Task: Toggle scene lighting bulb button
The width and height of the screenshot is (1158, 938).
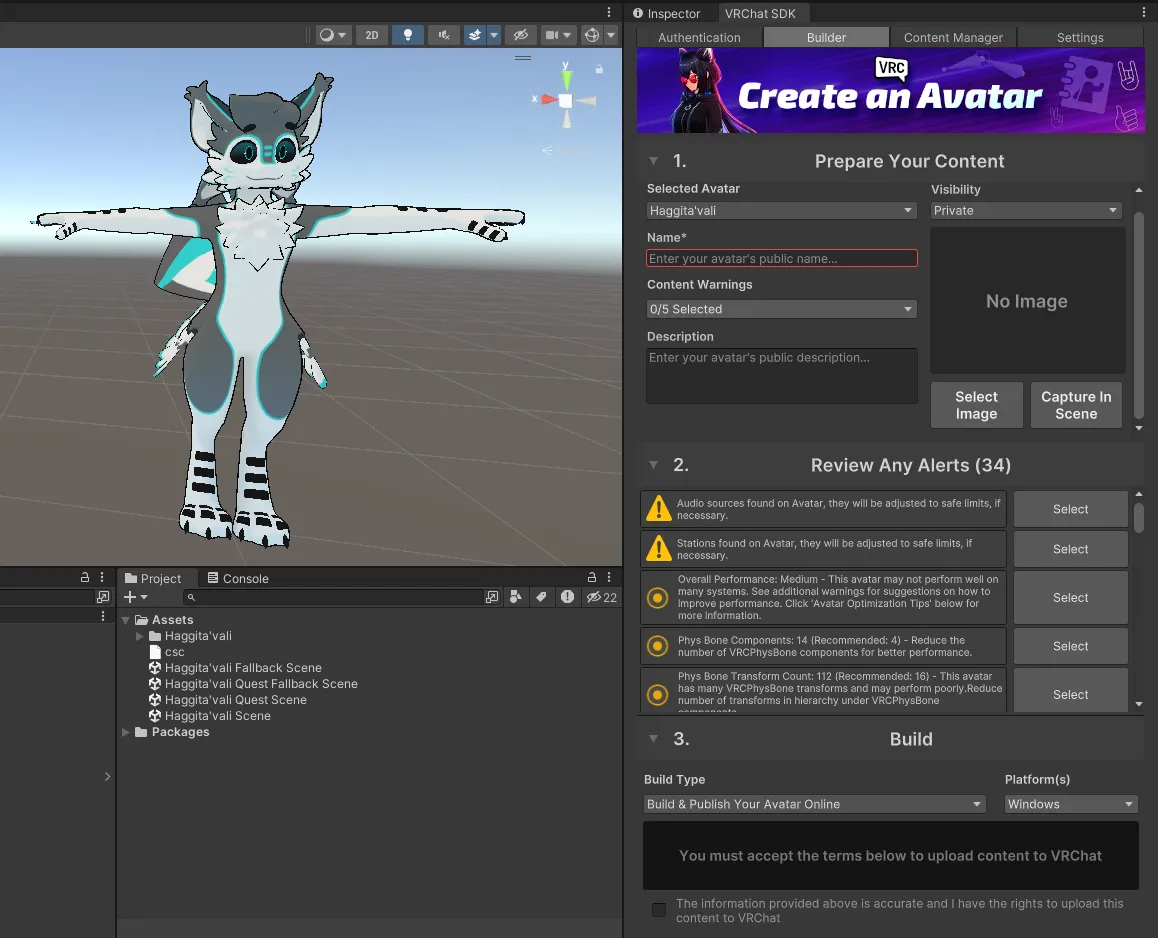Action: [x=408, y=35]
